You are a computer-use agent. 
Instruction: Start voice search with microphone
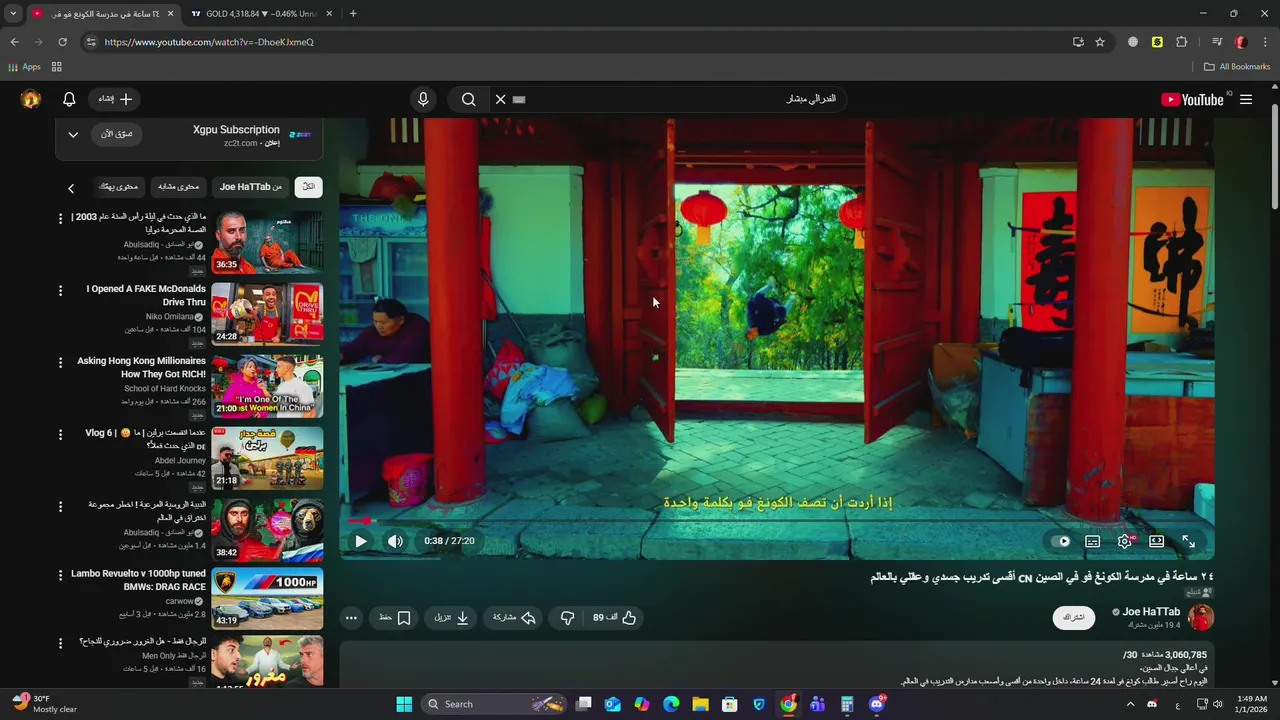point(423,99)
